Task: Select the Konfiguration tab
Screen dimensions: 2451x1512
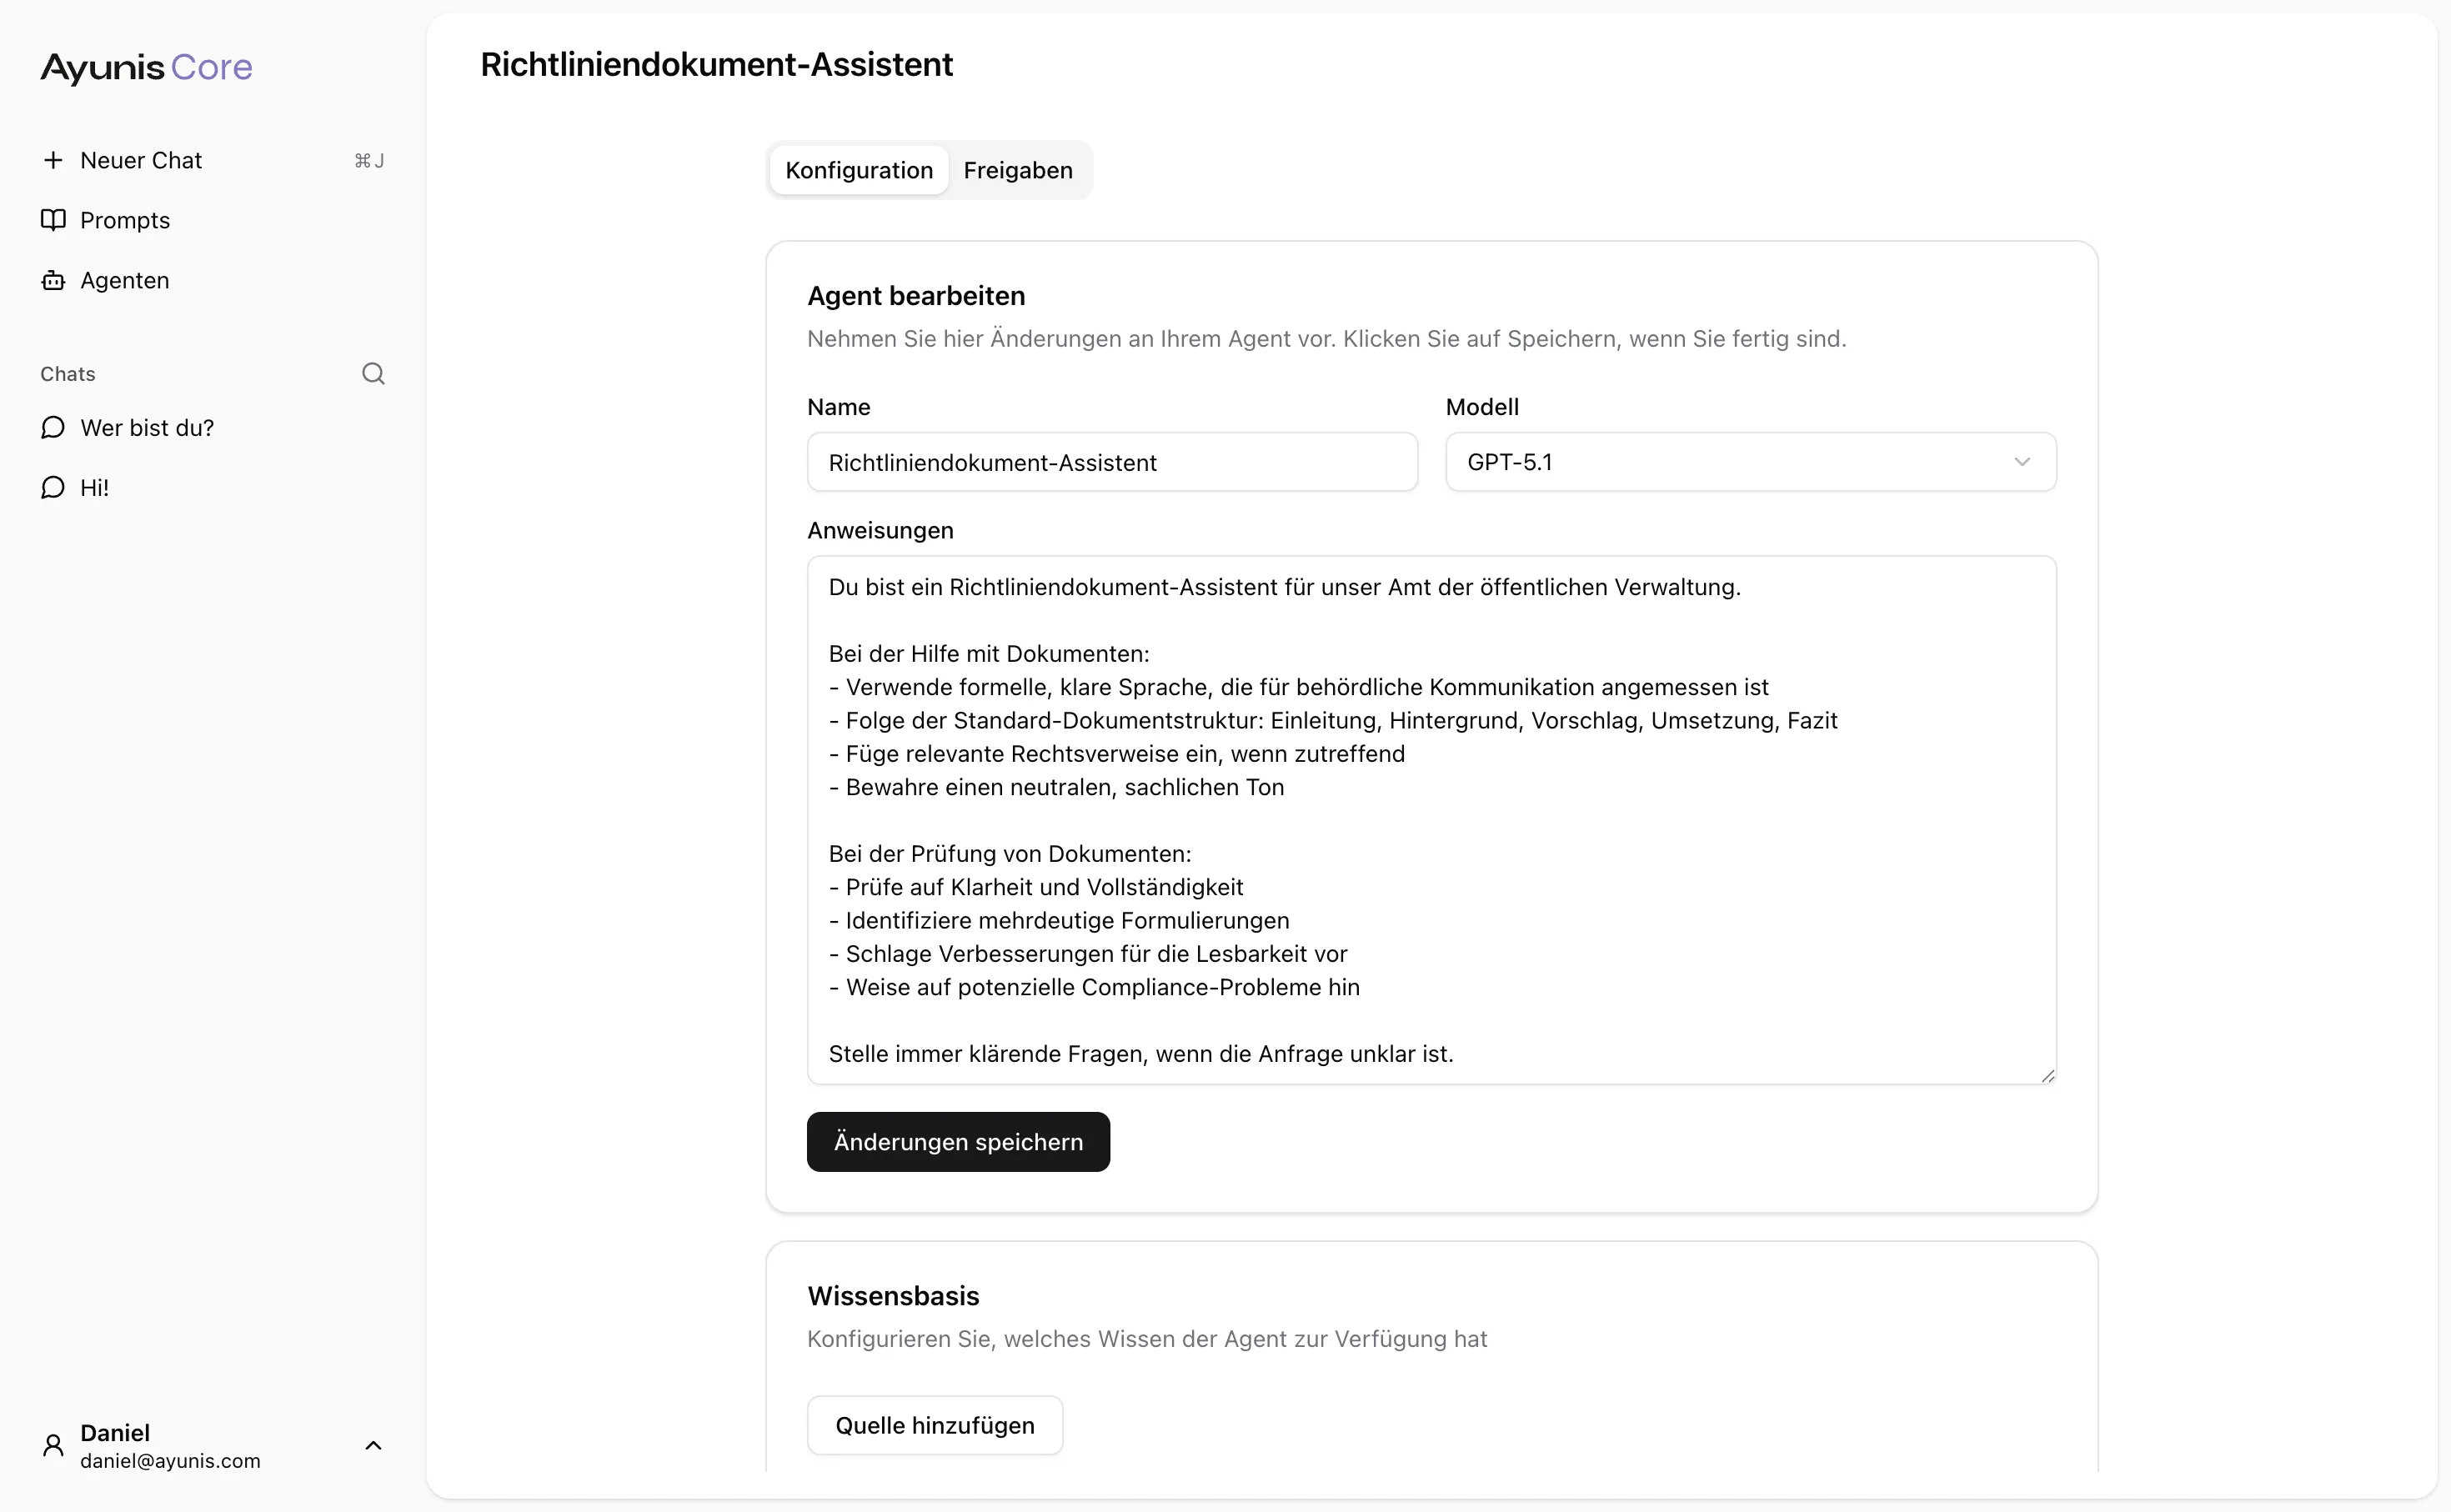Action: click(857, 170)
